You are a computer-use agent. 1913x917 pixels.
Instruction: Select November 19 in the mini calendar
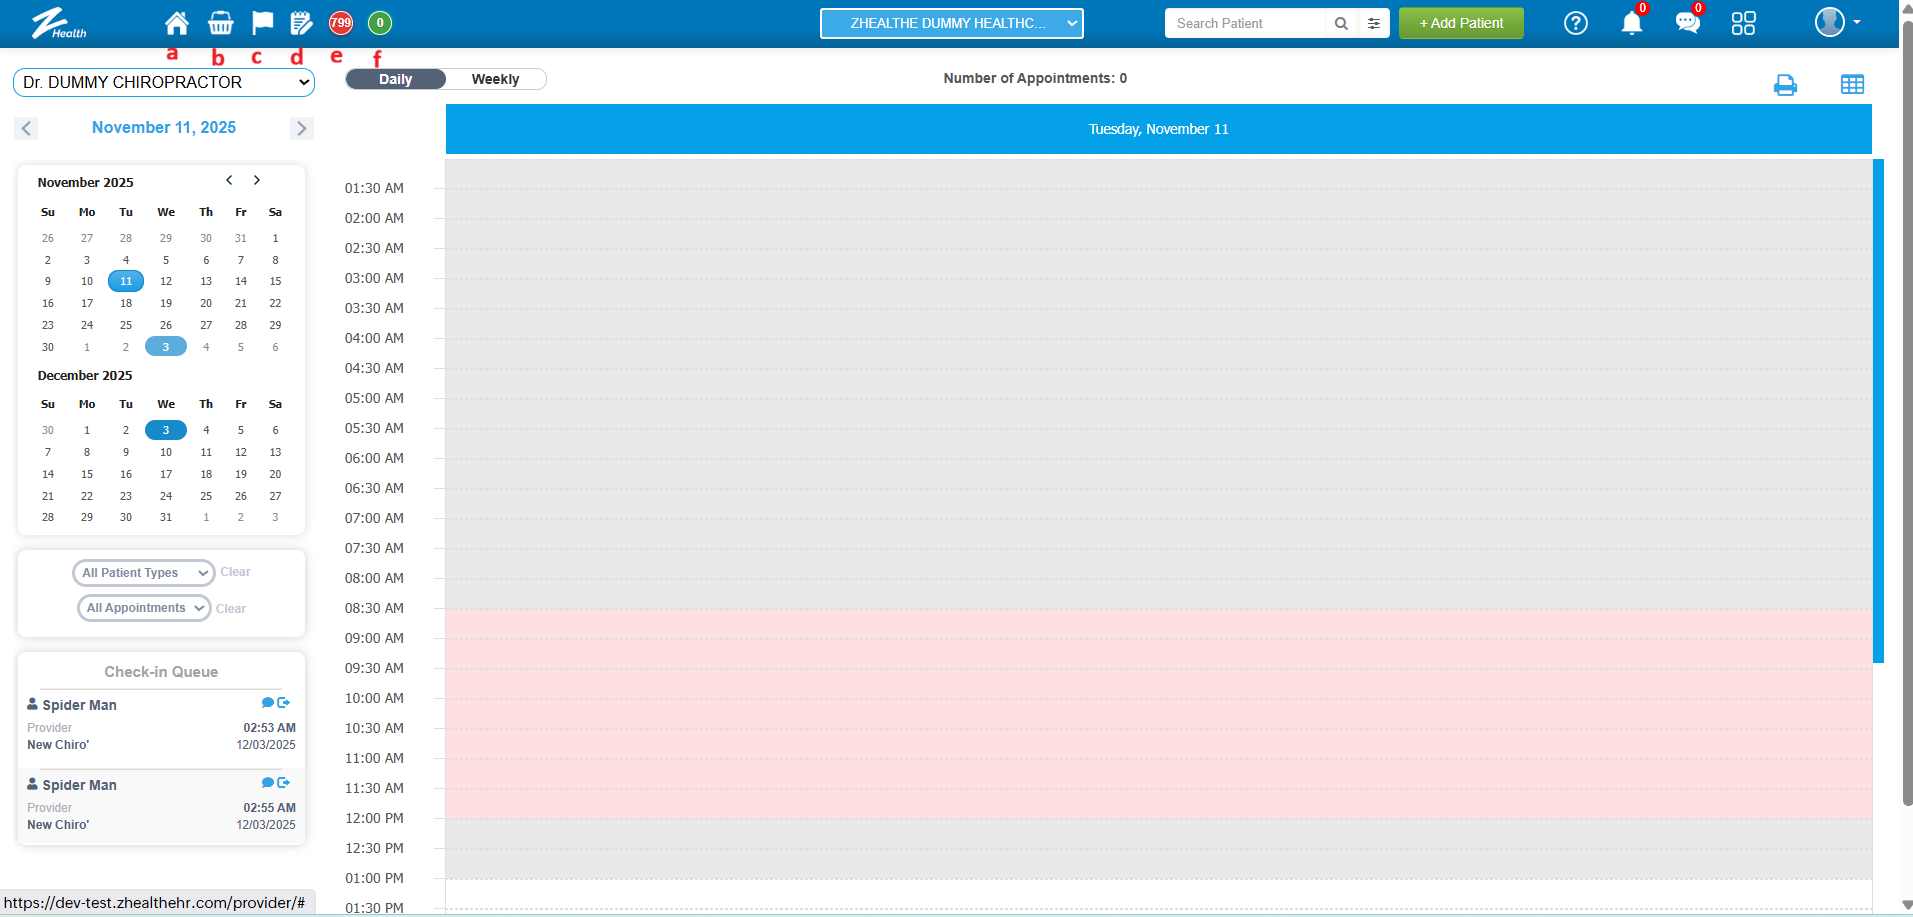[166, 303]
